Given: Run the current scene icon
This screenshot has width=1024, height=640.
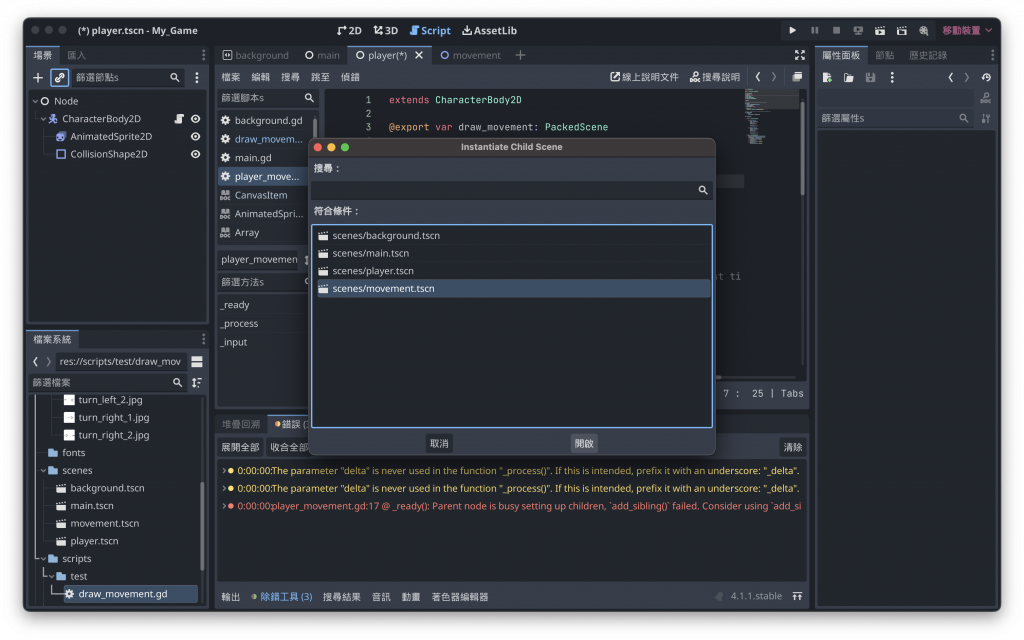Looking at the screenshot, I should coord(880,30).
